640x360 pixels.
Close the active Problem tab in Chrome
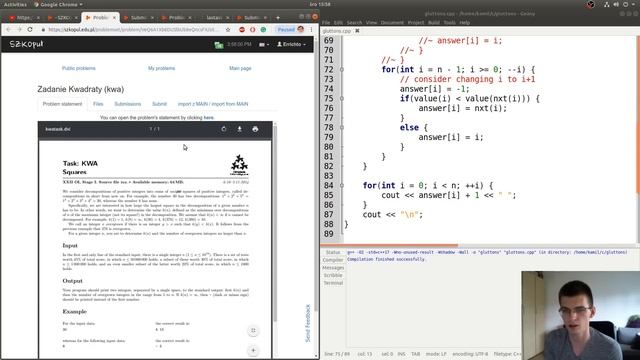114,18
